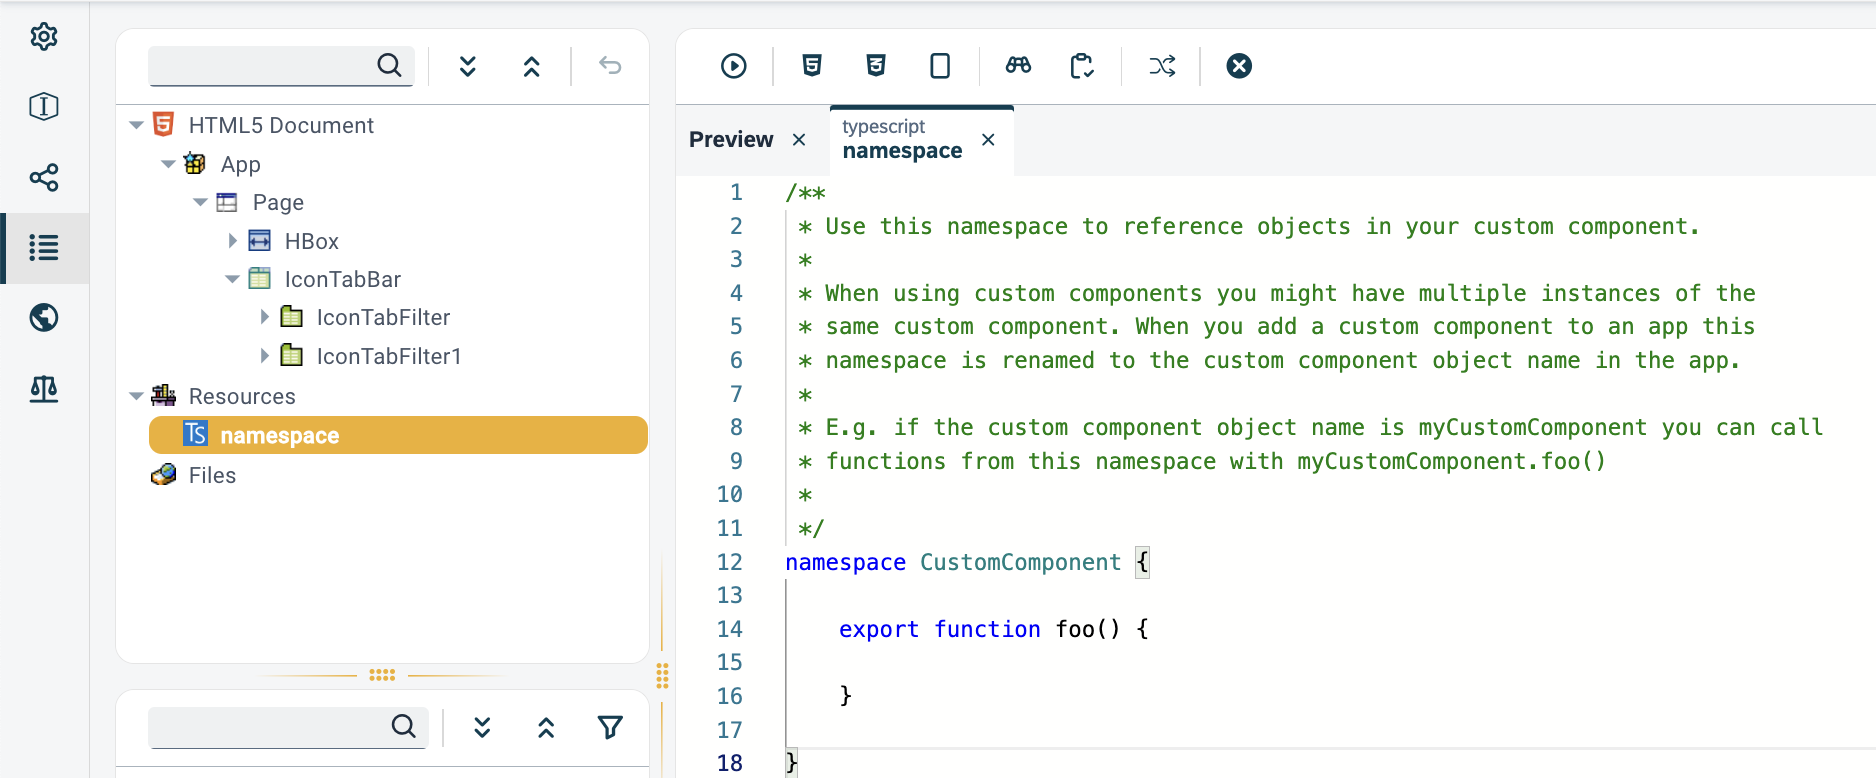Viewport: 1876px width, 778px height.
Task: Select the IconTabFilter1 tree item
Action: [x=389, y=356]
